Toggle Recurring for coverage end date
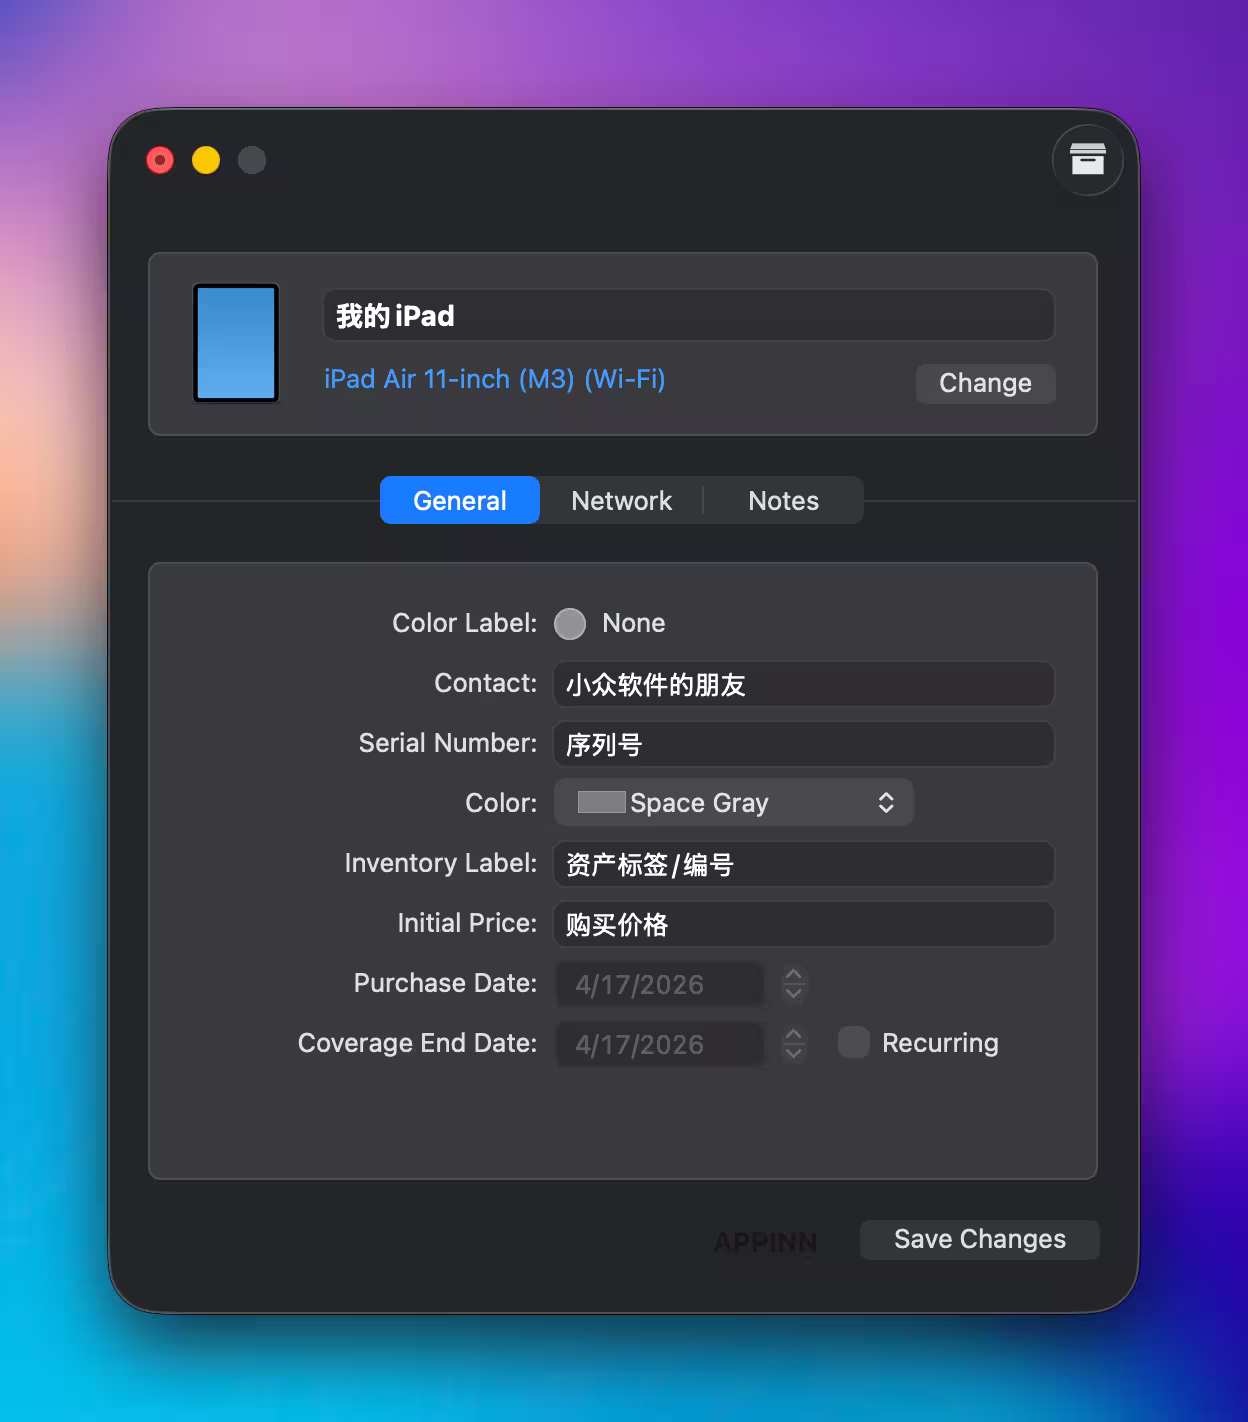1248x1422 pixels. (x=852, y=1043)
